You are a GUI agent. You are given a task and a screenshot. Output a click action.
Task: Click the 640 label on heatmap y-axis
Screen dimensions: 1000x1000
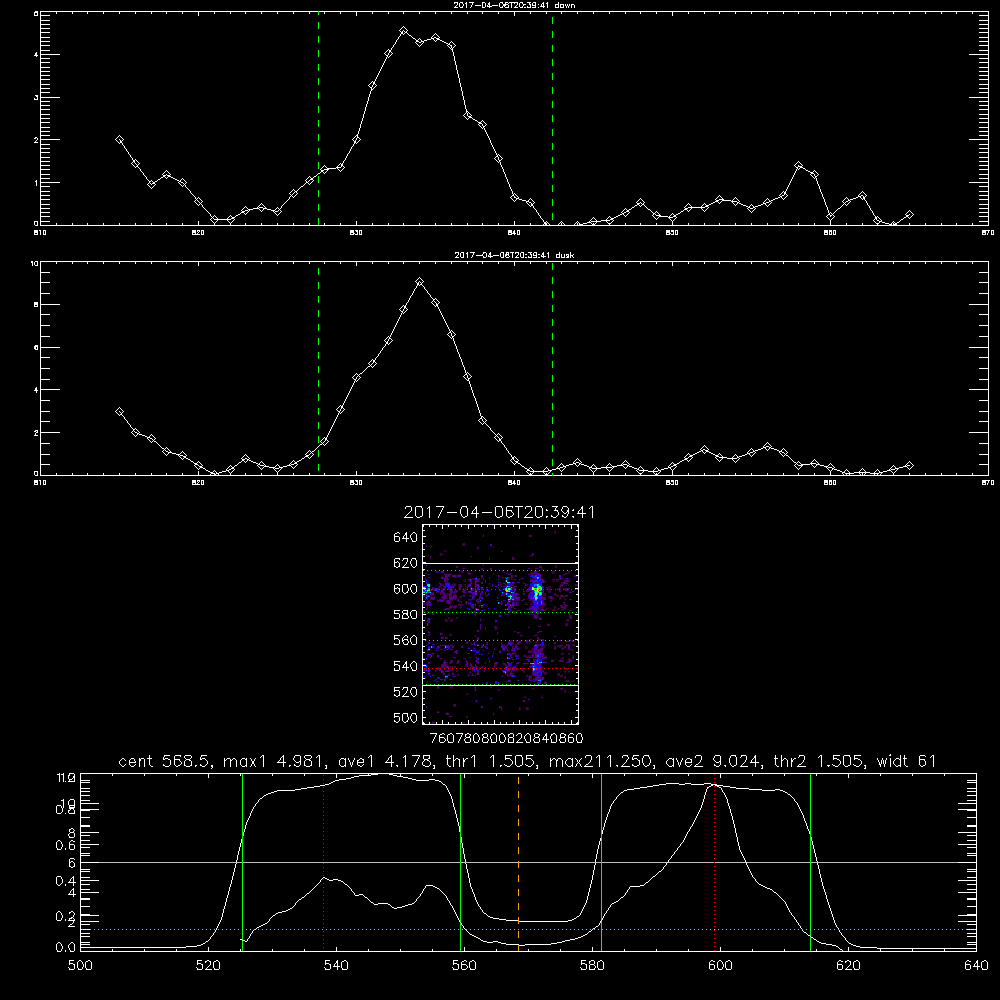point(406,538)
